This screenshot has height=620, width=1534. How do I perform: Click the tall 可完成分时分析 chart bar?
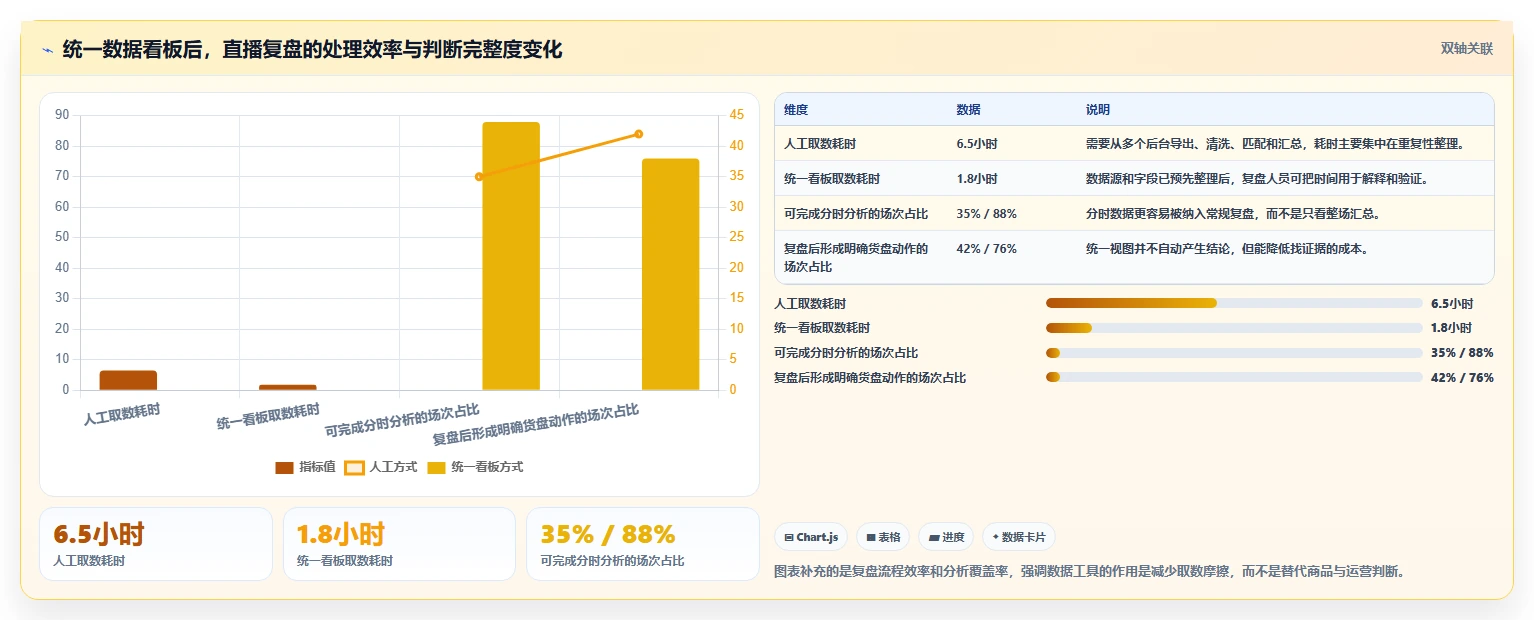click(x=511, y=256)
